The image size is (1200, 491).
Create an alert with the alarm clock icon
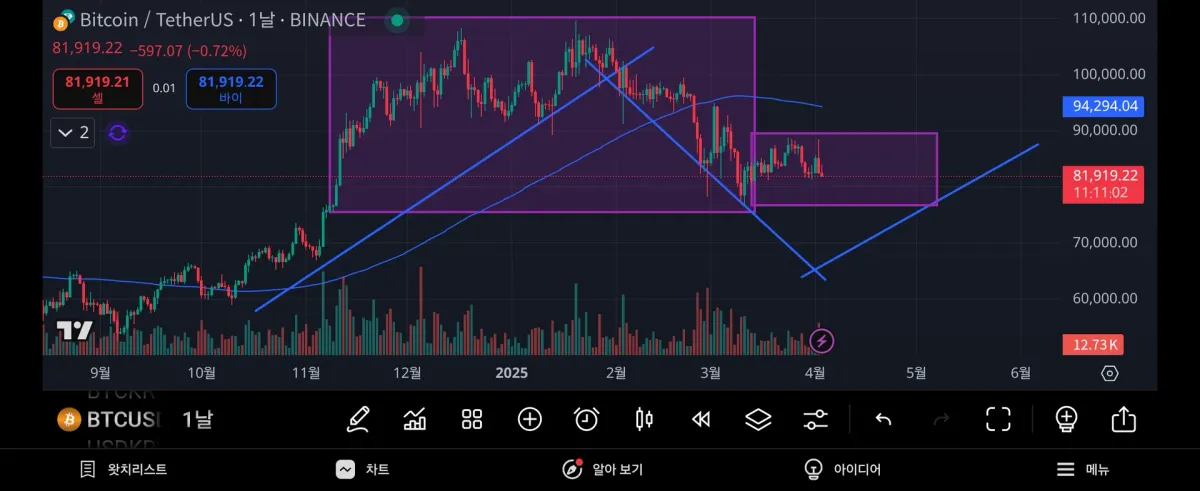(586, 419)
